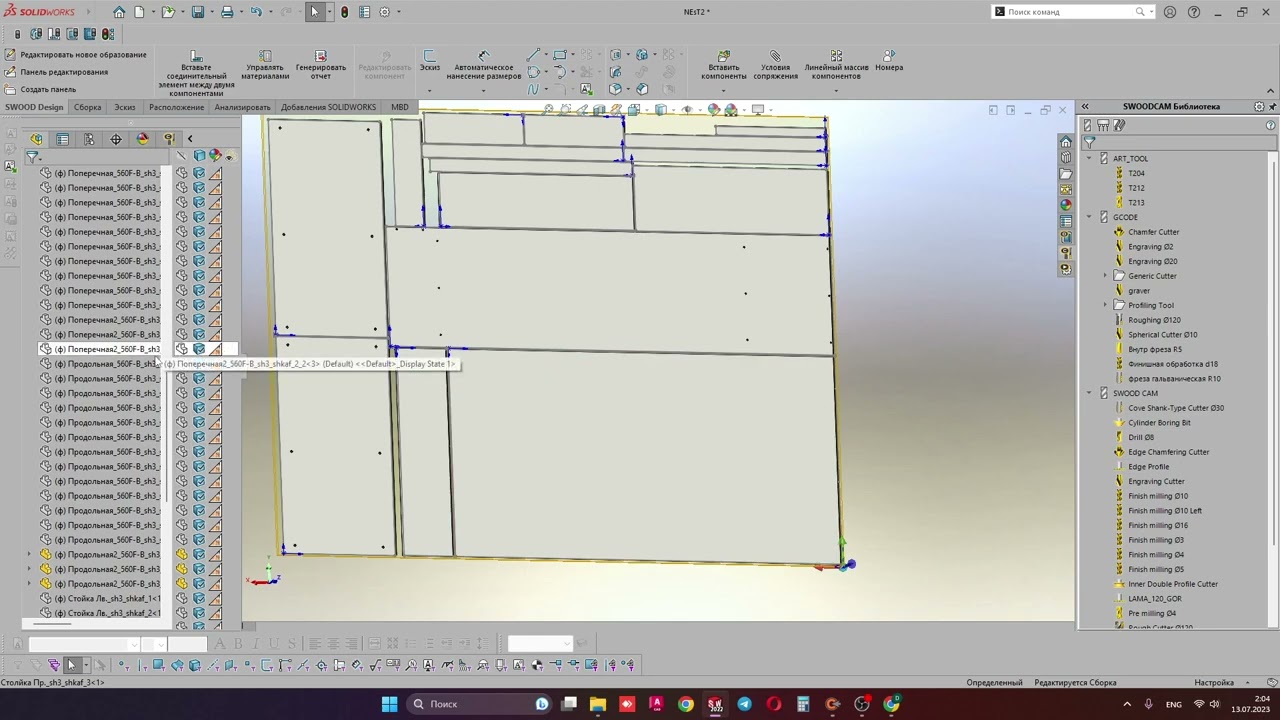Switch to the Расположение tab

(x=176, y=107)
